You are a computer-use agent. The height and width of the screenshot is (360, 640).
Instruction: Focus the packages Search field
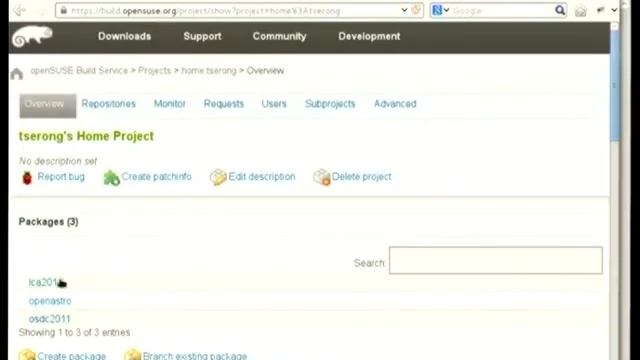[x=496, y=260]
